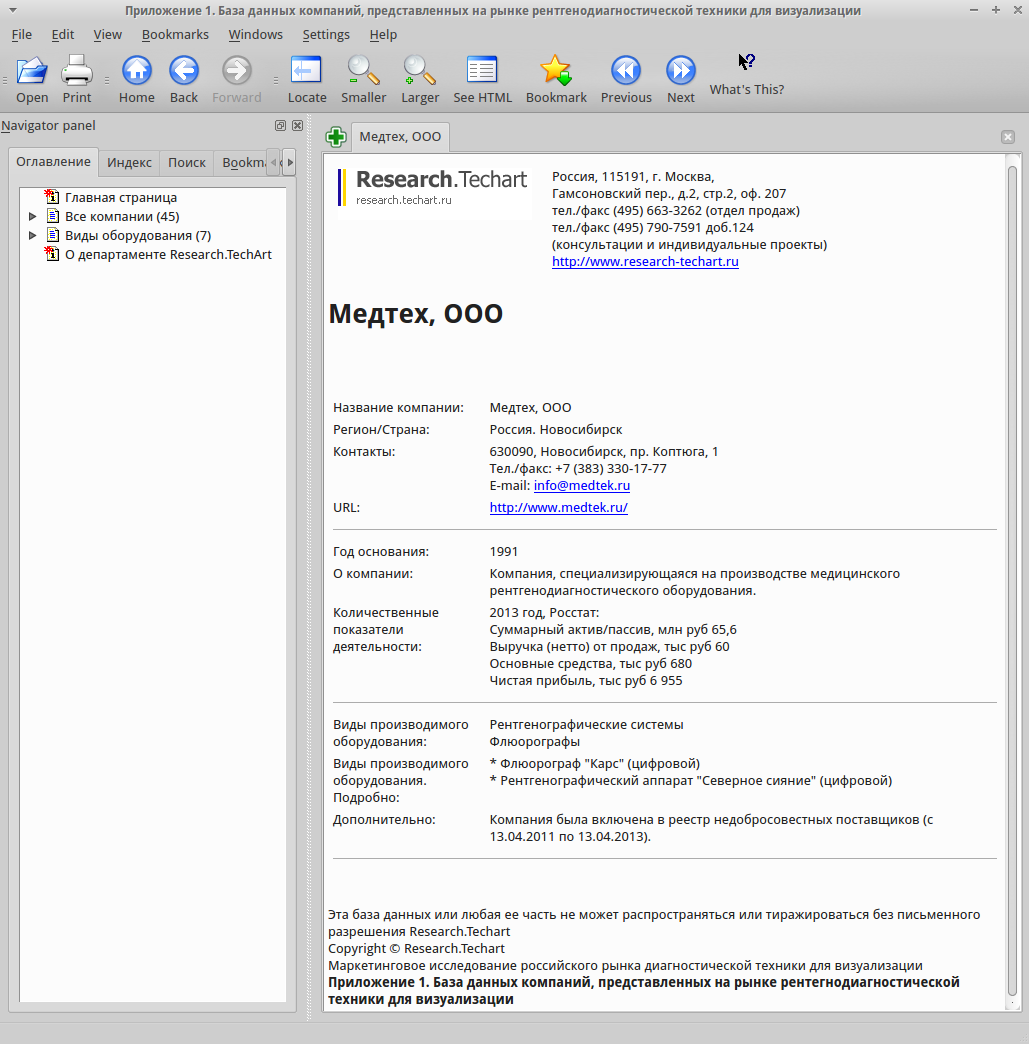Expand the Все компании (45) node
The image size is (1029, 1044).
(x=32, y=216)
